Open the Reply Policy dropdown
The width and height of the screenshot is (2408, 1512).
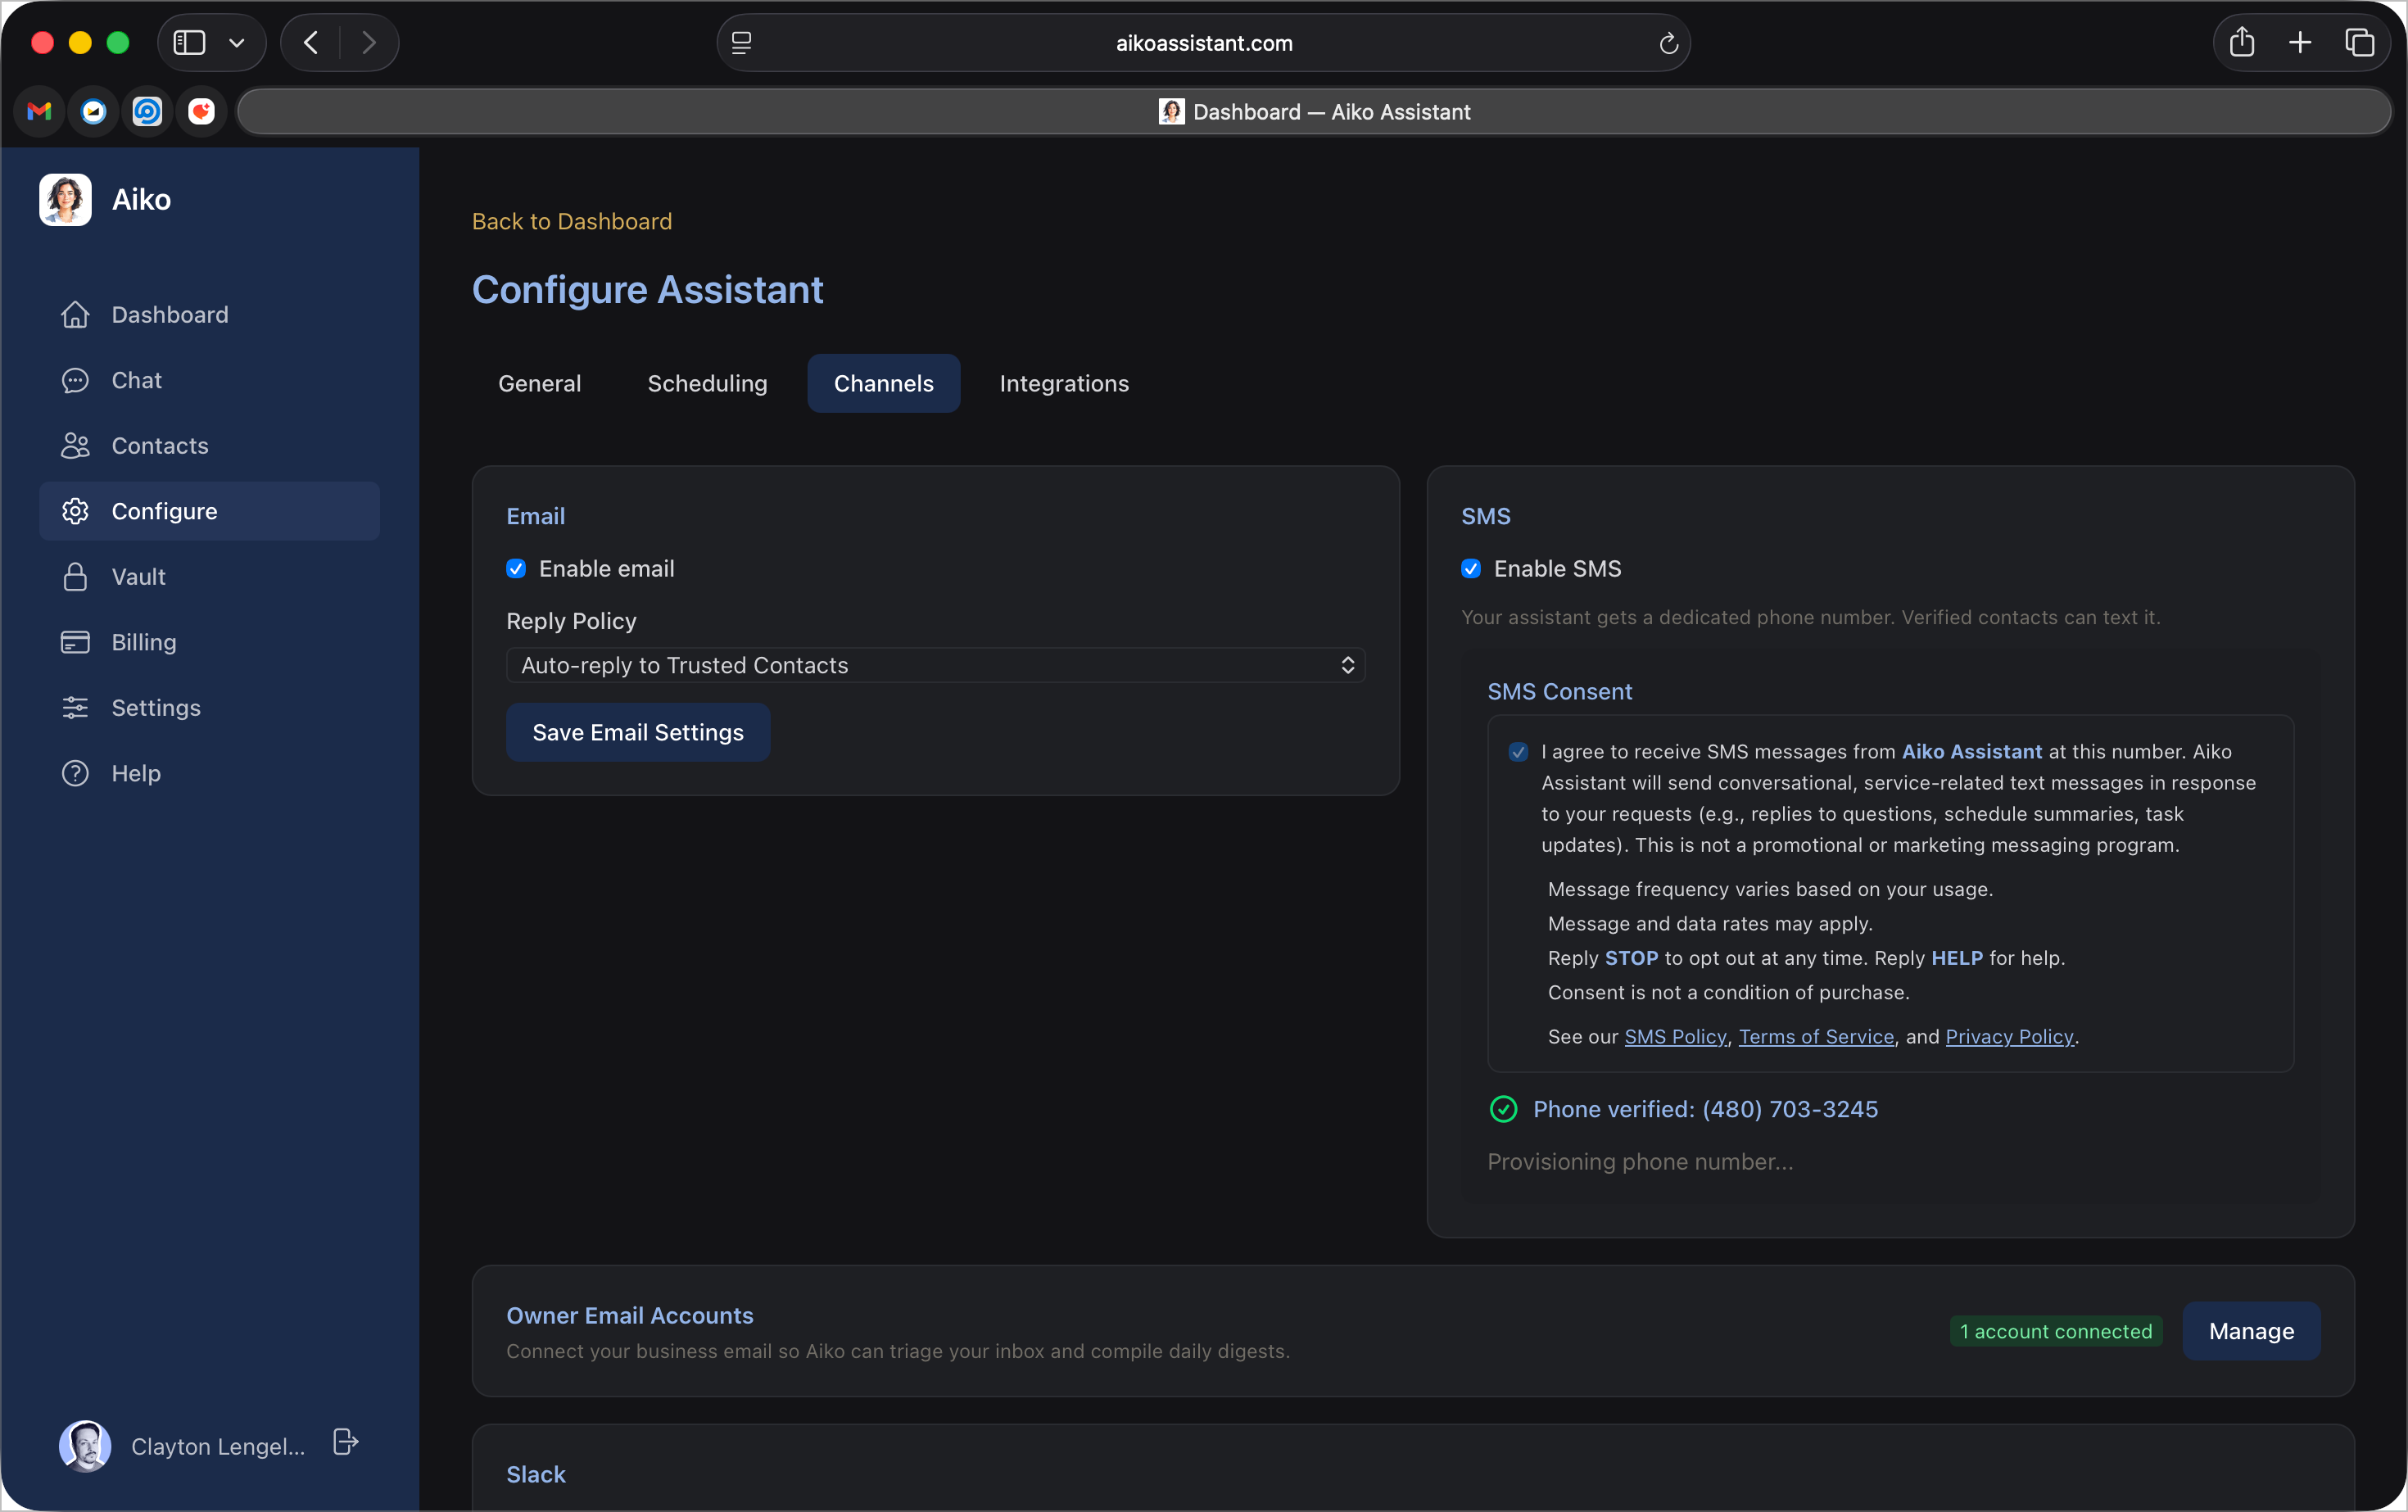click(x=935, y=666)
